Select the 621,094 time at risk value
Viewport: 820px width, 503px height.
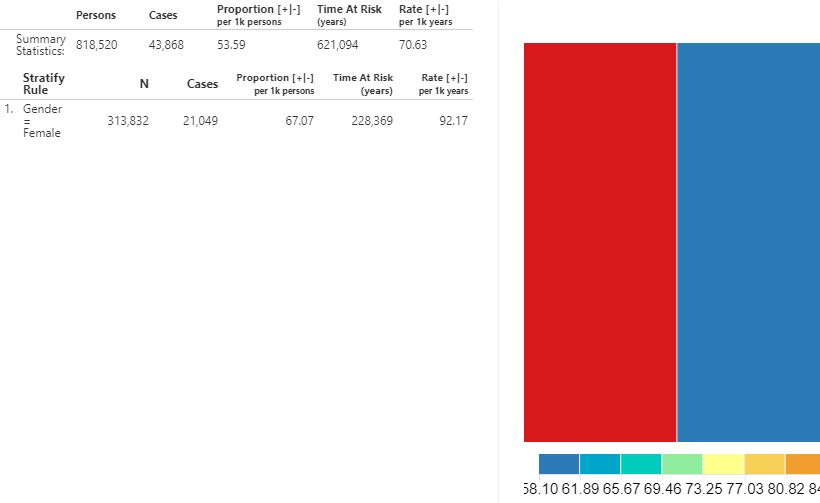(x=337, y=45)
